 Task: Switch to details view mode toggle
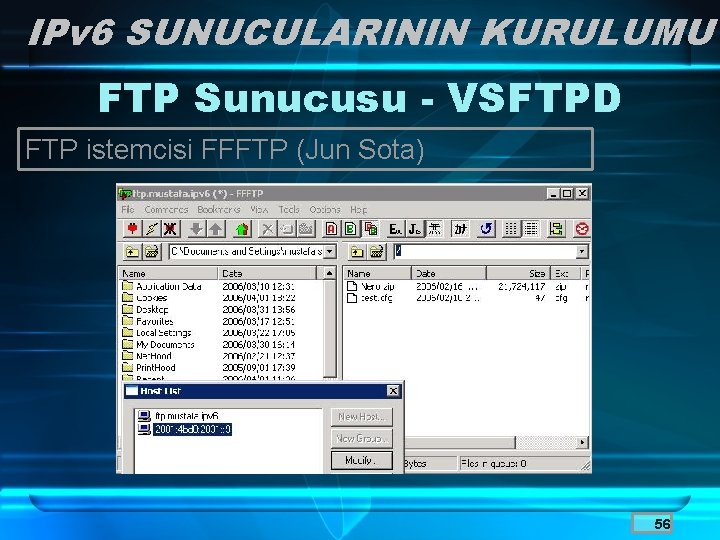(531, 229)
